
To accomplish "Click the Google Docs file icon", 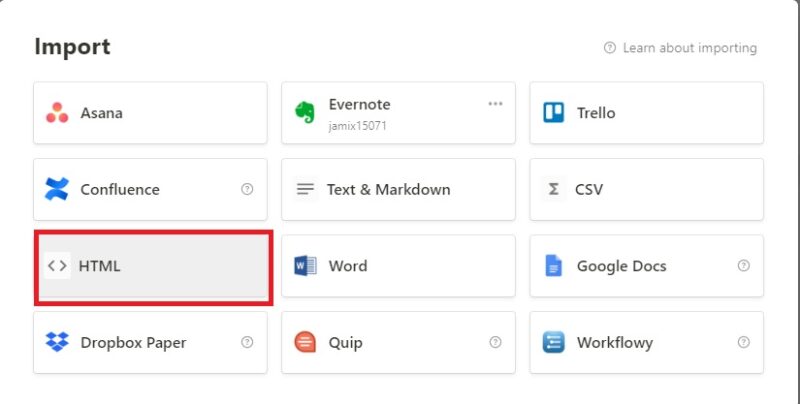I will (554, 266).
